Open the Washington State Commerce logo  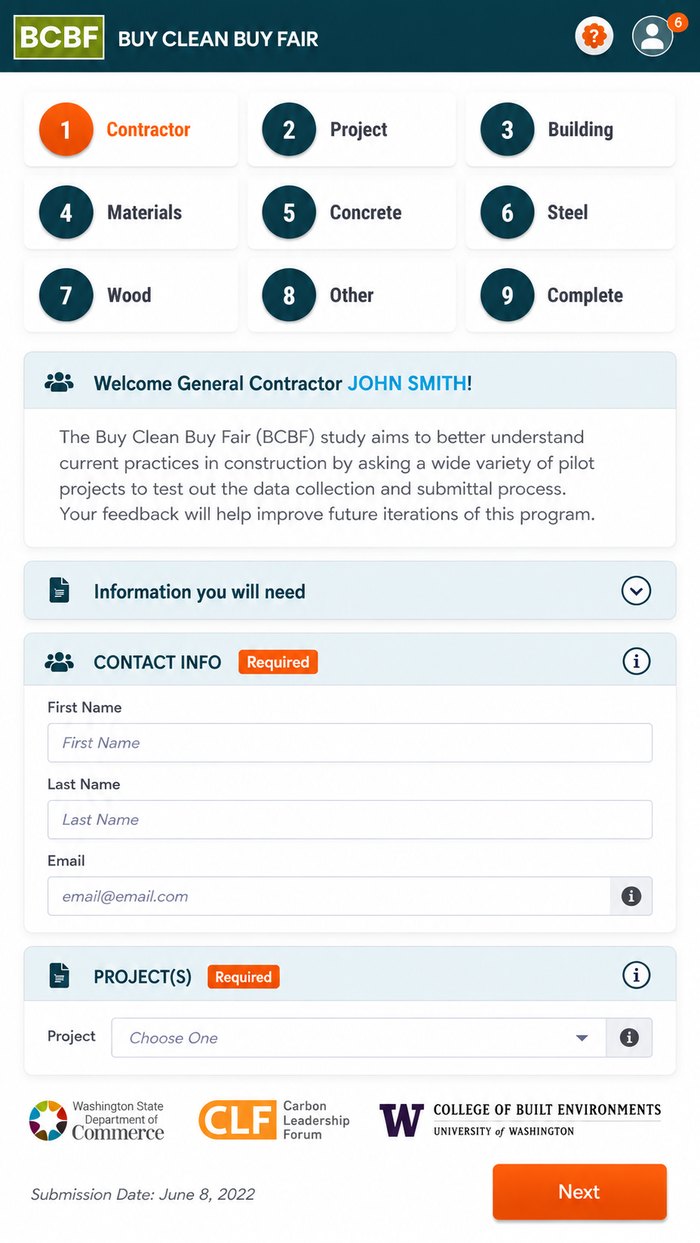point(96,1120)
